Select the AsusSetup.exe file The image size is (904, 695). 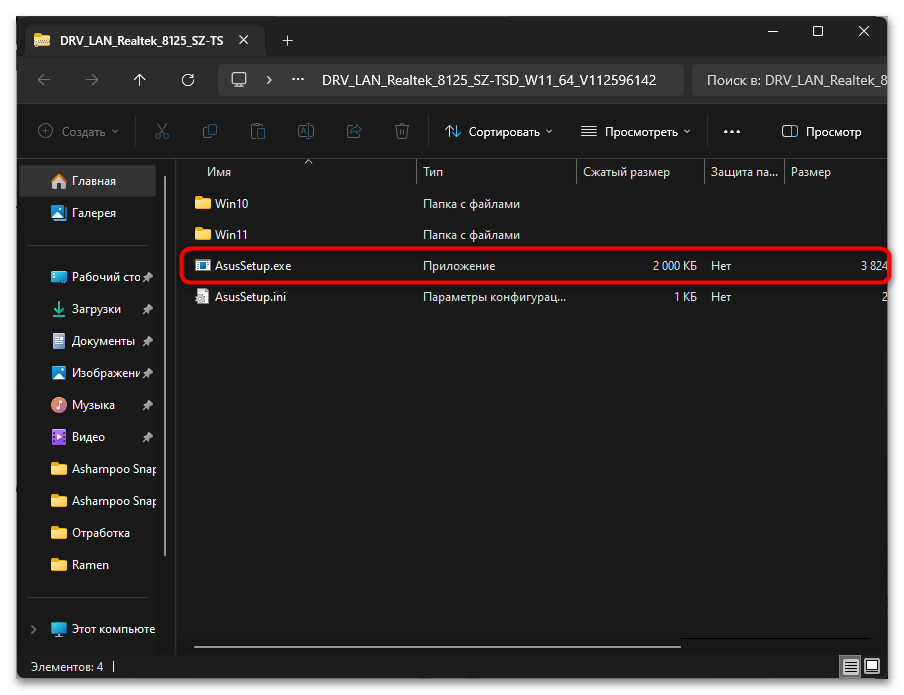tap(533, 266)
